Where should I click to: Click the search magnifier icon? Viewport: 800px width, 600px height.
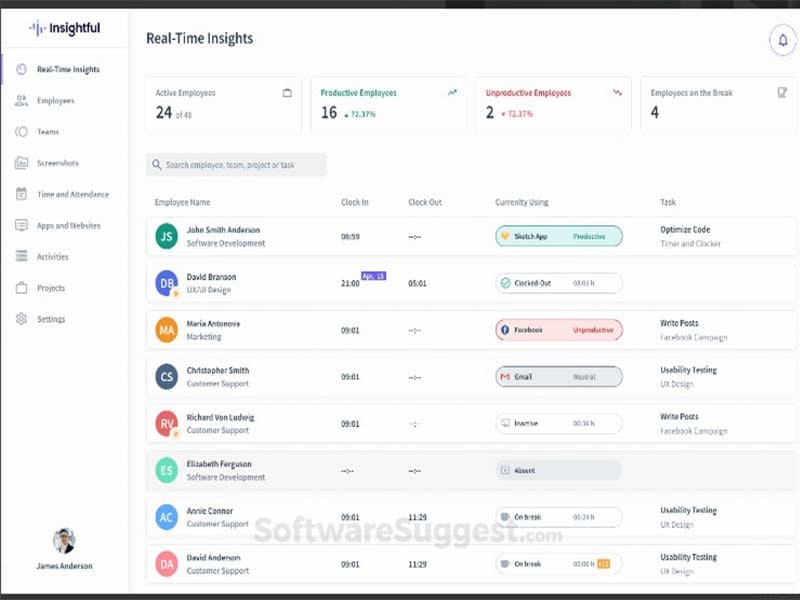tap(157, 164)
